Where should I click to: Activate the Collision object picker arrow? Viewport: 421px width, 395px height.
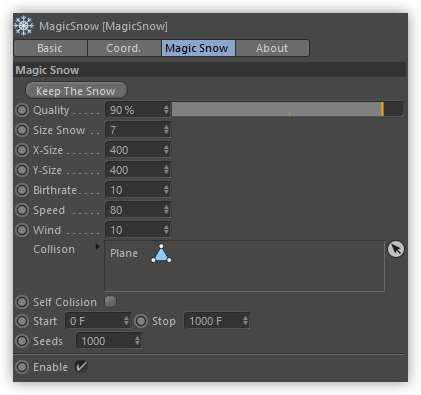click(396, 249)
